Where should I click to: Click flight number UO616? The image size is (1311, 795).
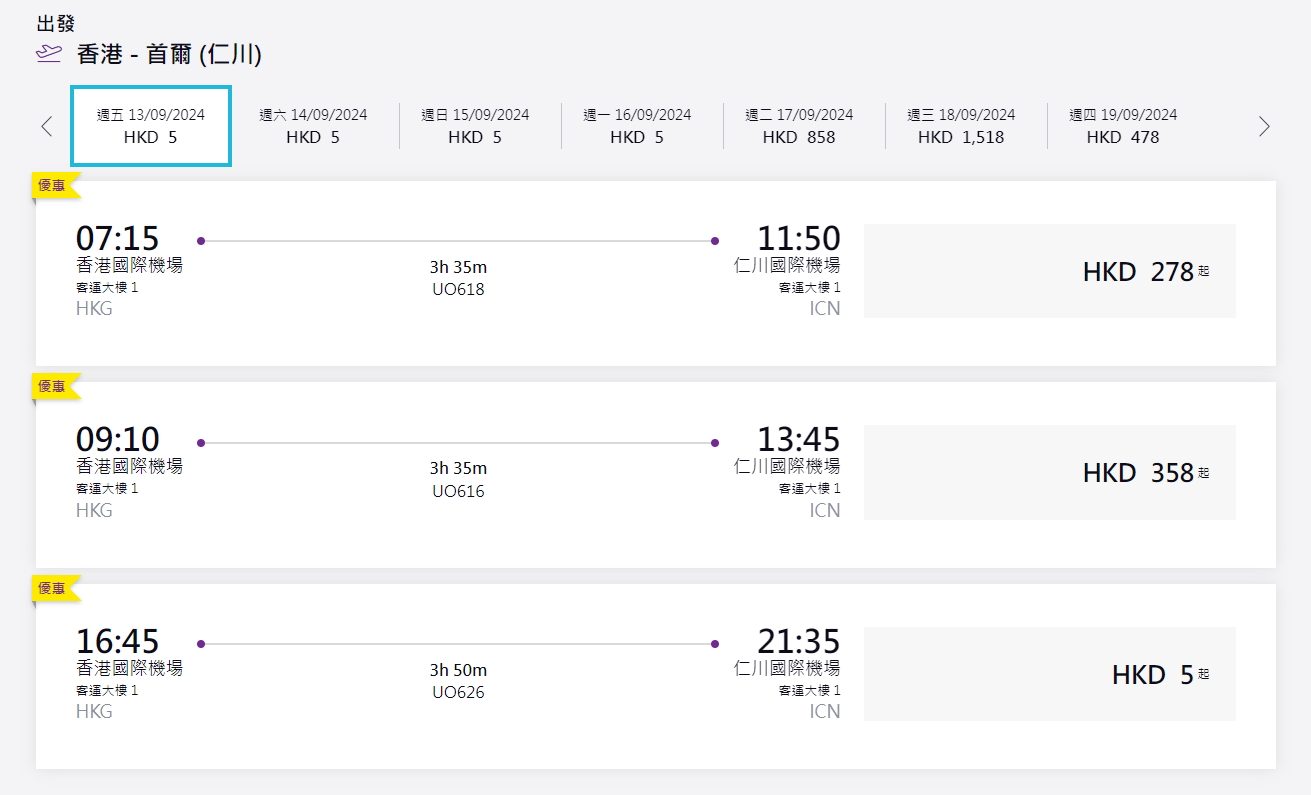[x=458, y=491]
